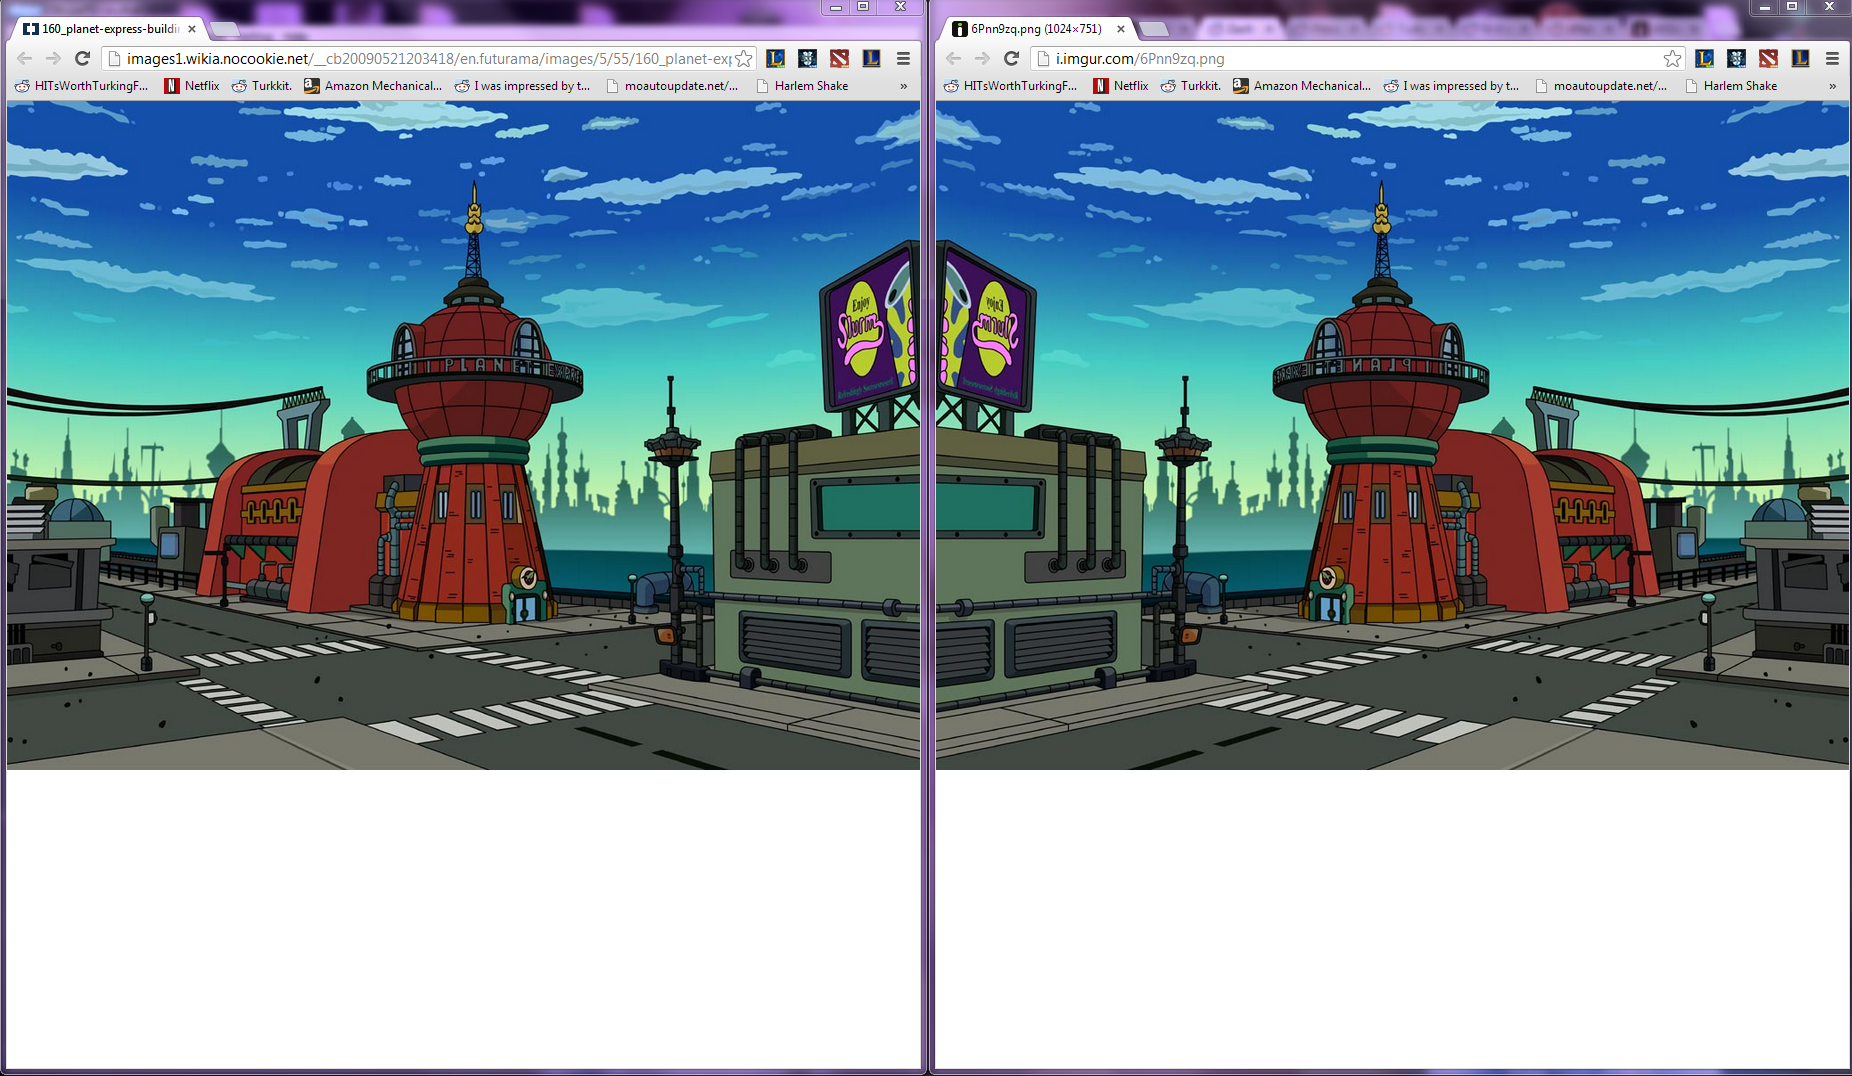Open green-badged League of Legends extension in wikia window
1852x1076 pixels.
(x=775, y=59)
